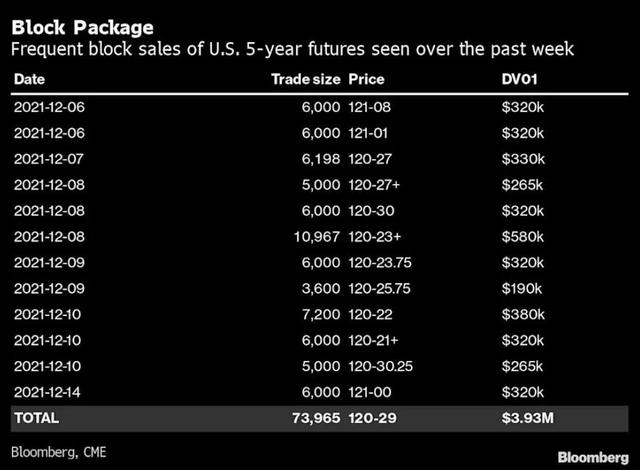Click the "Block Package" chart title
Image resolution: width=640 pixels, height=470 pixels.
[x=83, y=24]
